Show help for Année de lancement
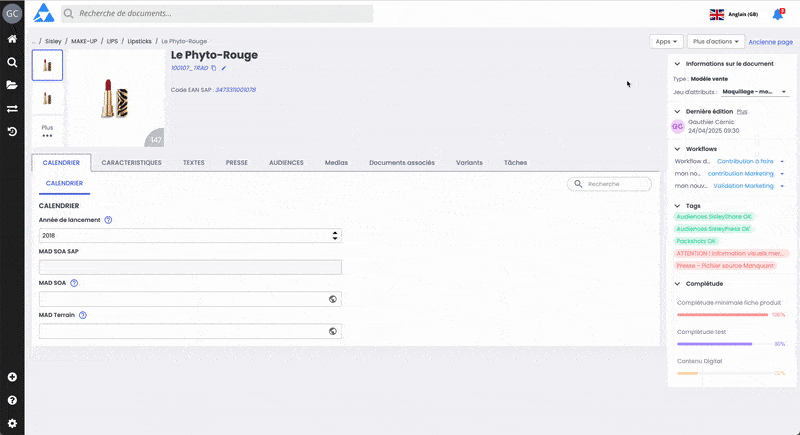This screenshot has height=435, width=800. (x=108, y=220)
